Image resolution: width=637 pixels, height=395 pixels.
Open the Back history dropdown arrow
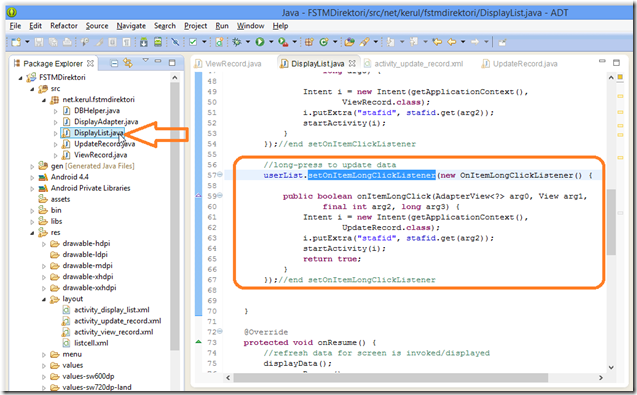pyautogui.click(x=463, y=42)
